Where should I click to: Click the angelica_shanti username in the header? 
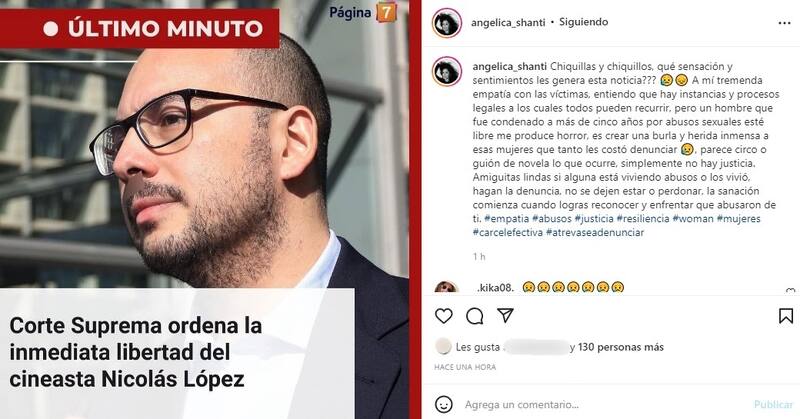click(508, 22)
